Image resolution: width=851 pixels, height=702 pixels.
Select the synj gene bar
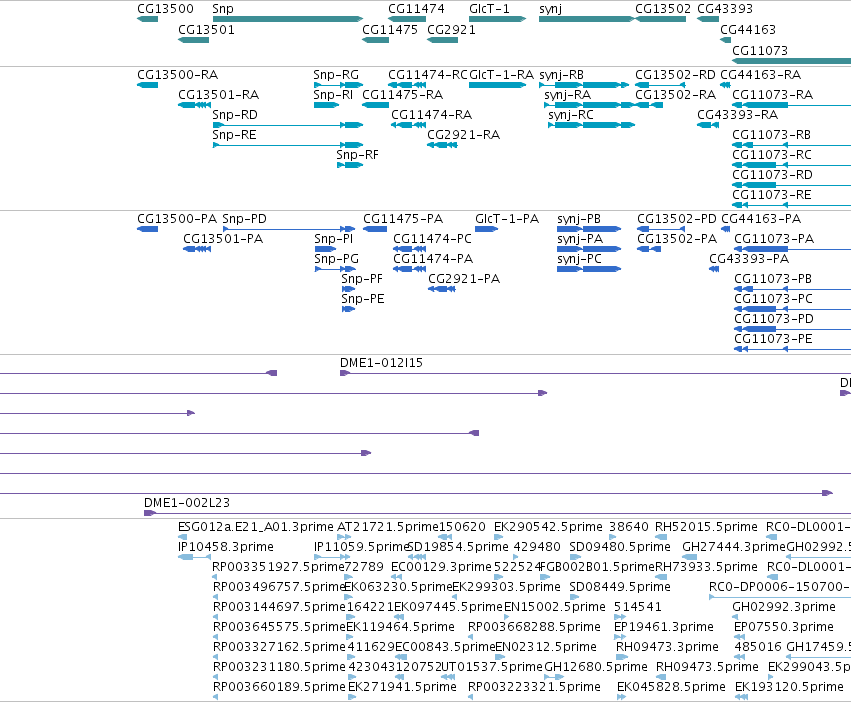pos(587,19)
